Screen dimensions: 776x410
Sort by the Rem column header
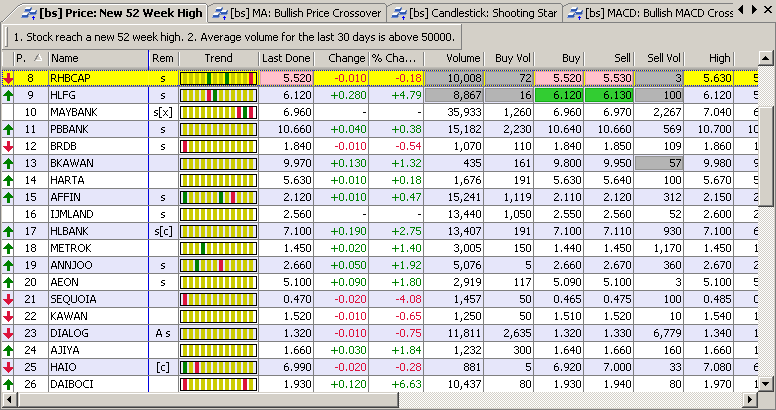pos(163,58)
